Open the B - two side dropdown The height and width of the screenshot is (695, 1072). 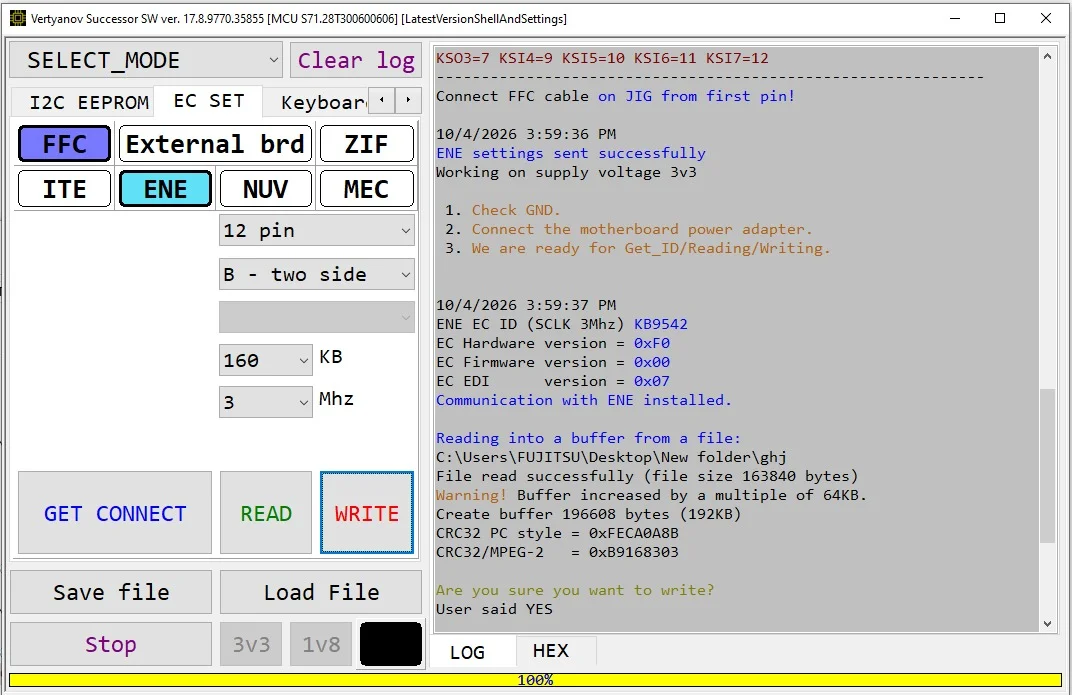(x=317, y=274)
